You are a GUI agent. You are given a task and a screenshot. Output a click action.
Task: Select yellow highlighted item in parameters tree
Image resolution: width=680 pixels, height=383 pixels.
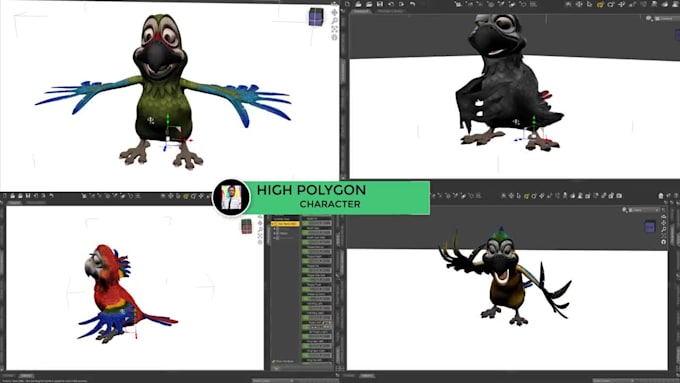[x=285, y=224]
